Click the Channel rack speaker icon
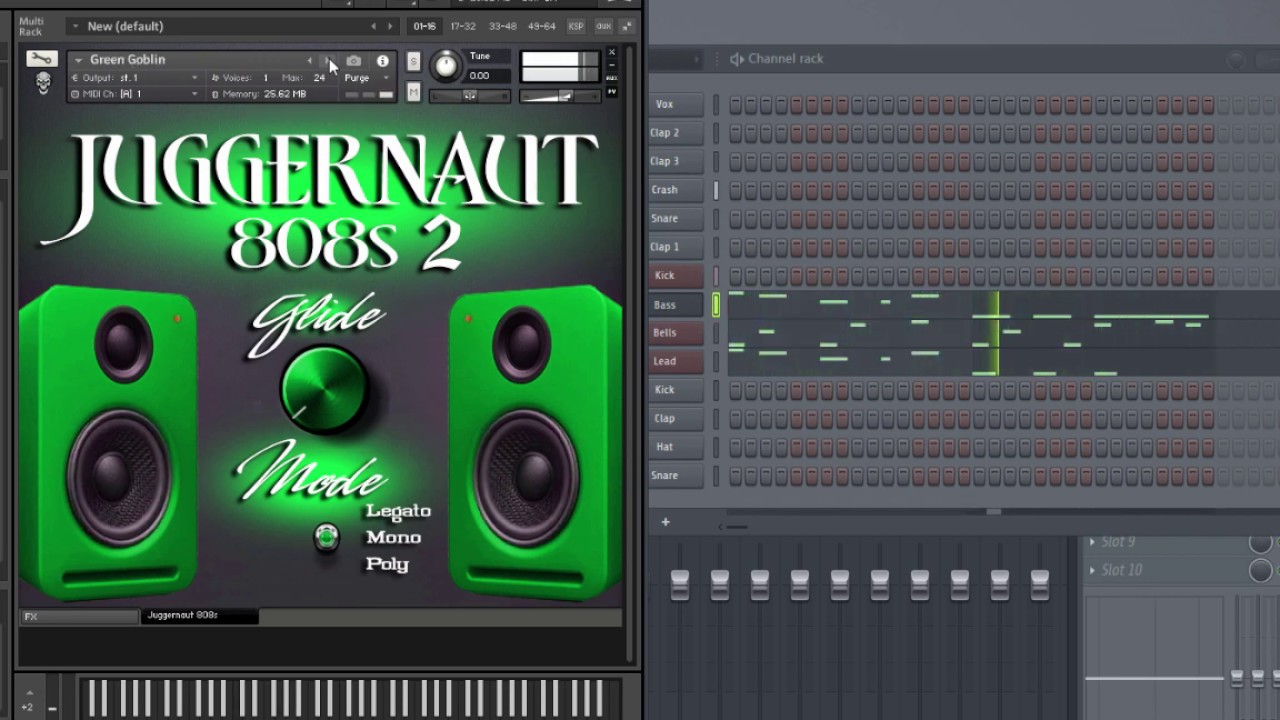Viewport: 1280px width, 720px height. point(737,59)
